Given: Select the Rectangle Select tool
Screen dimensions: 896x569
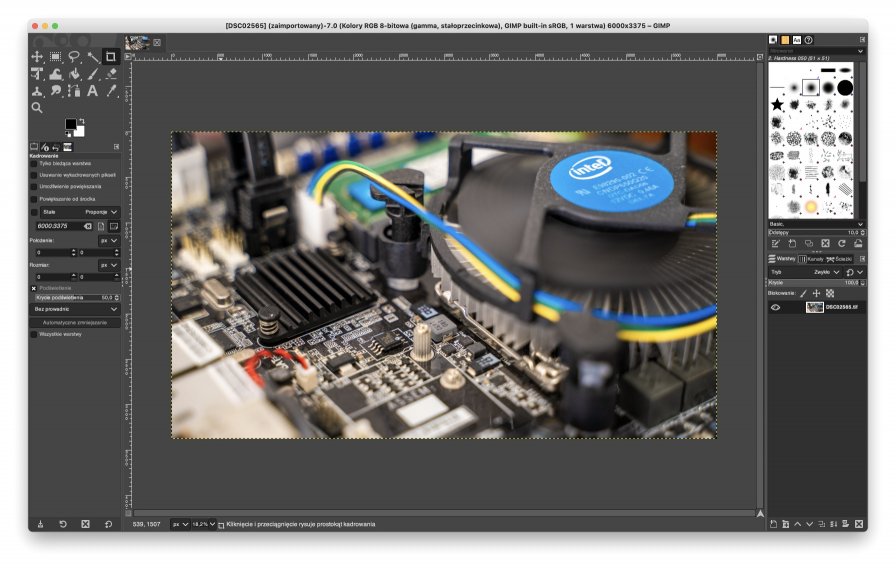Looking at the screenshot, I should click(56, 57).
